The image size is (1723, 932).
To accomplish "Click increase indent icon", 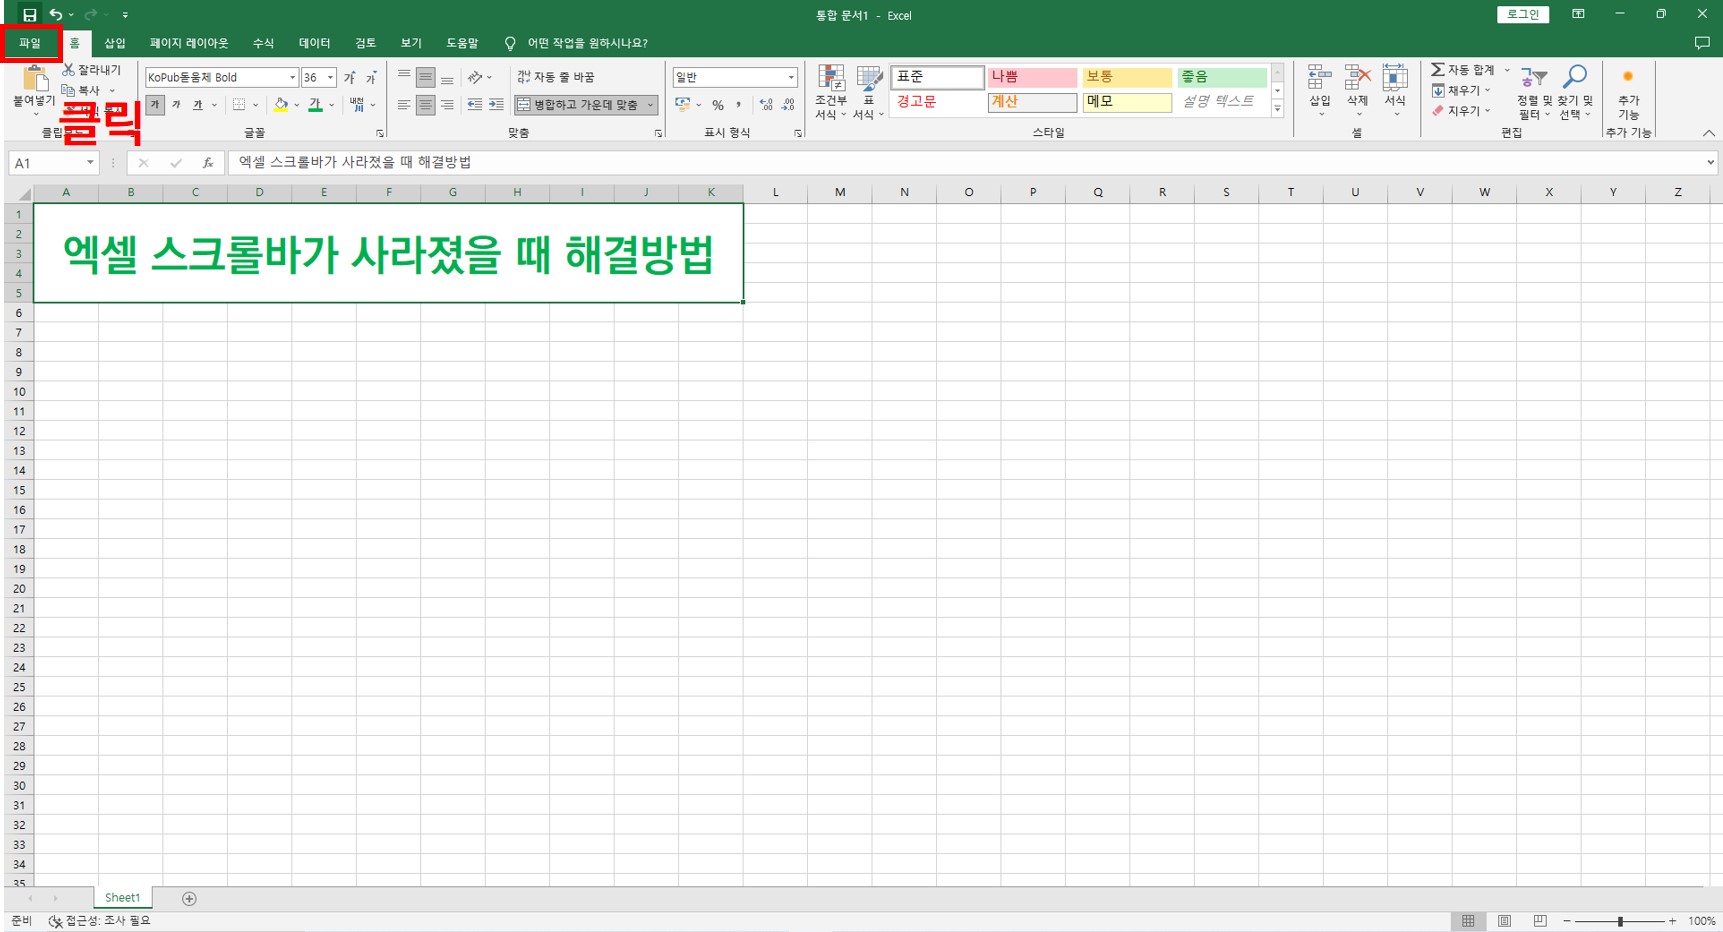I will point(496,104).
